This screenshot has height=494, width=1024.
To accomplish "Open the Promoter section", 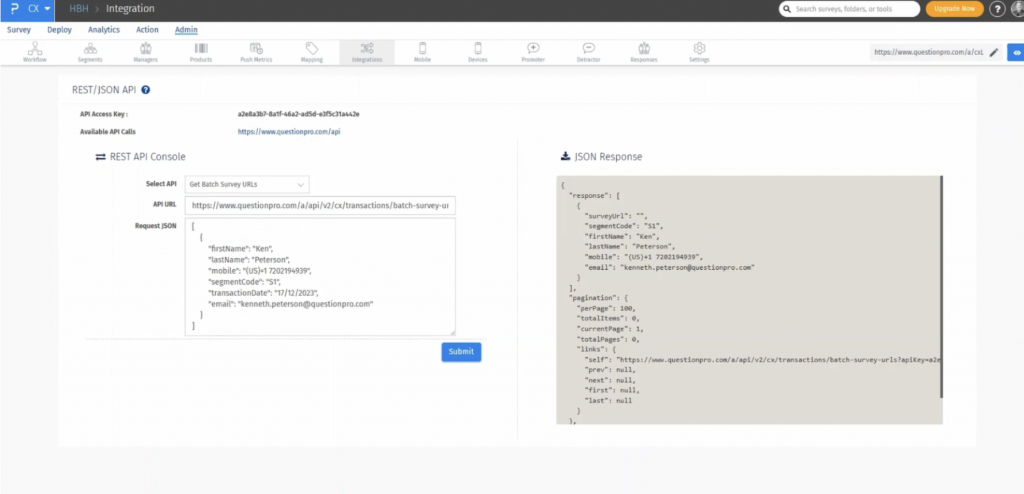I will tap(533, 52).
